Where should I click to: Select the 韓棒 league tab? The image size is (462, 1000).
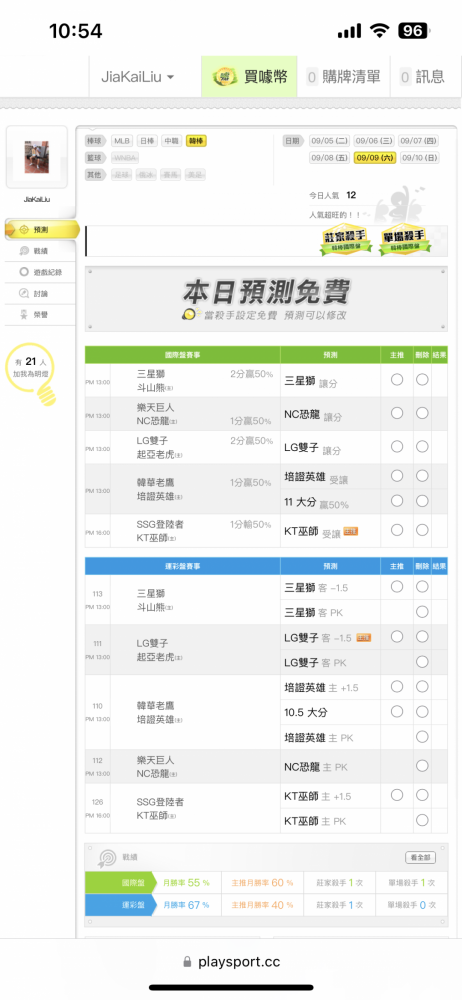pos(196,141)
